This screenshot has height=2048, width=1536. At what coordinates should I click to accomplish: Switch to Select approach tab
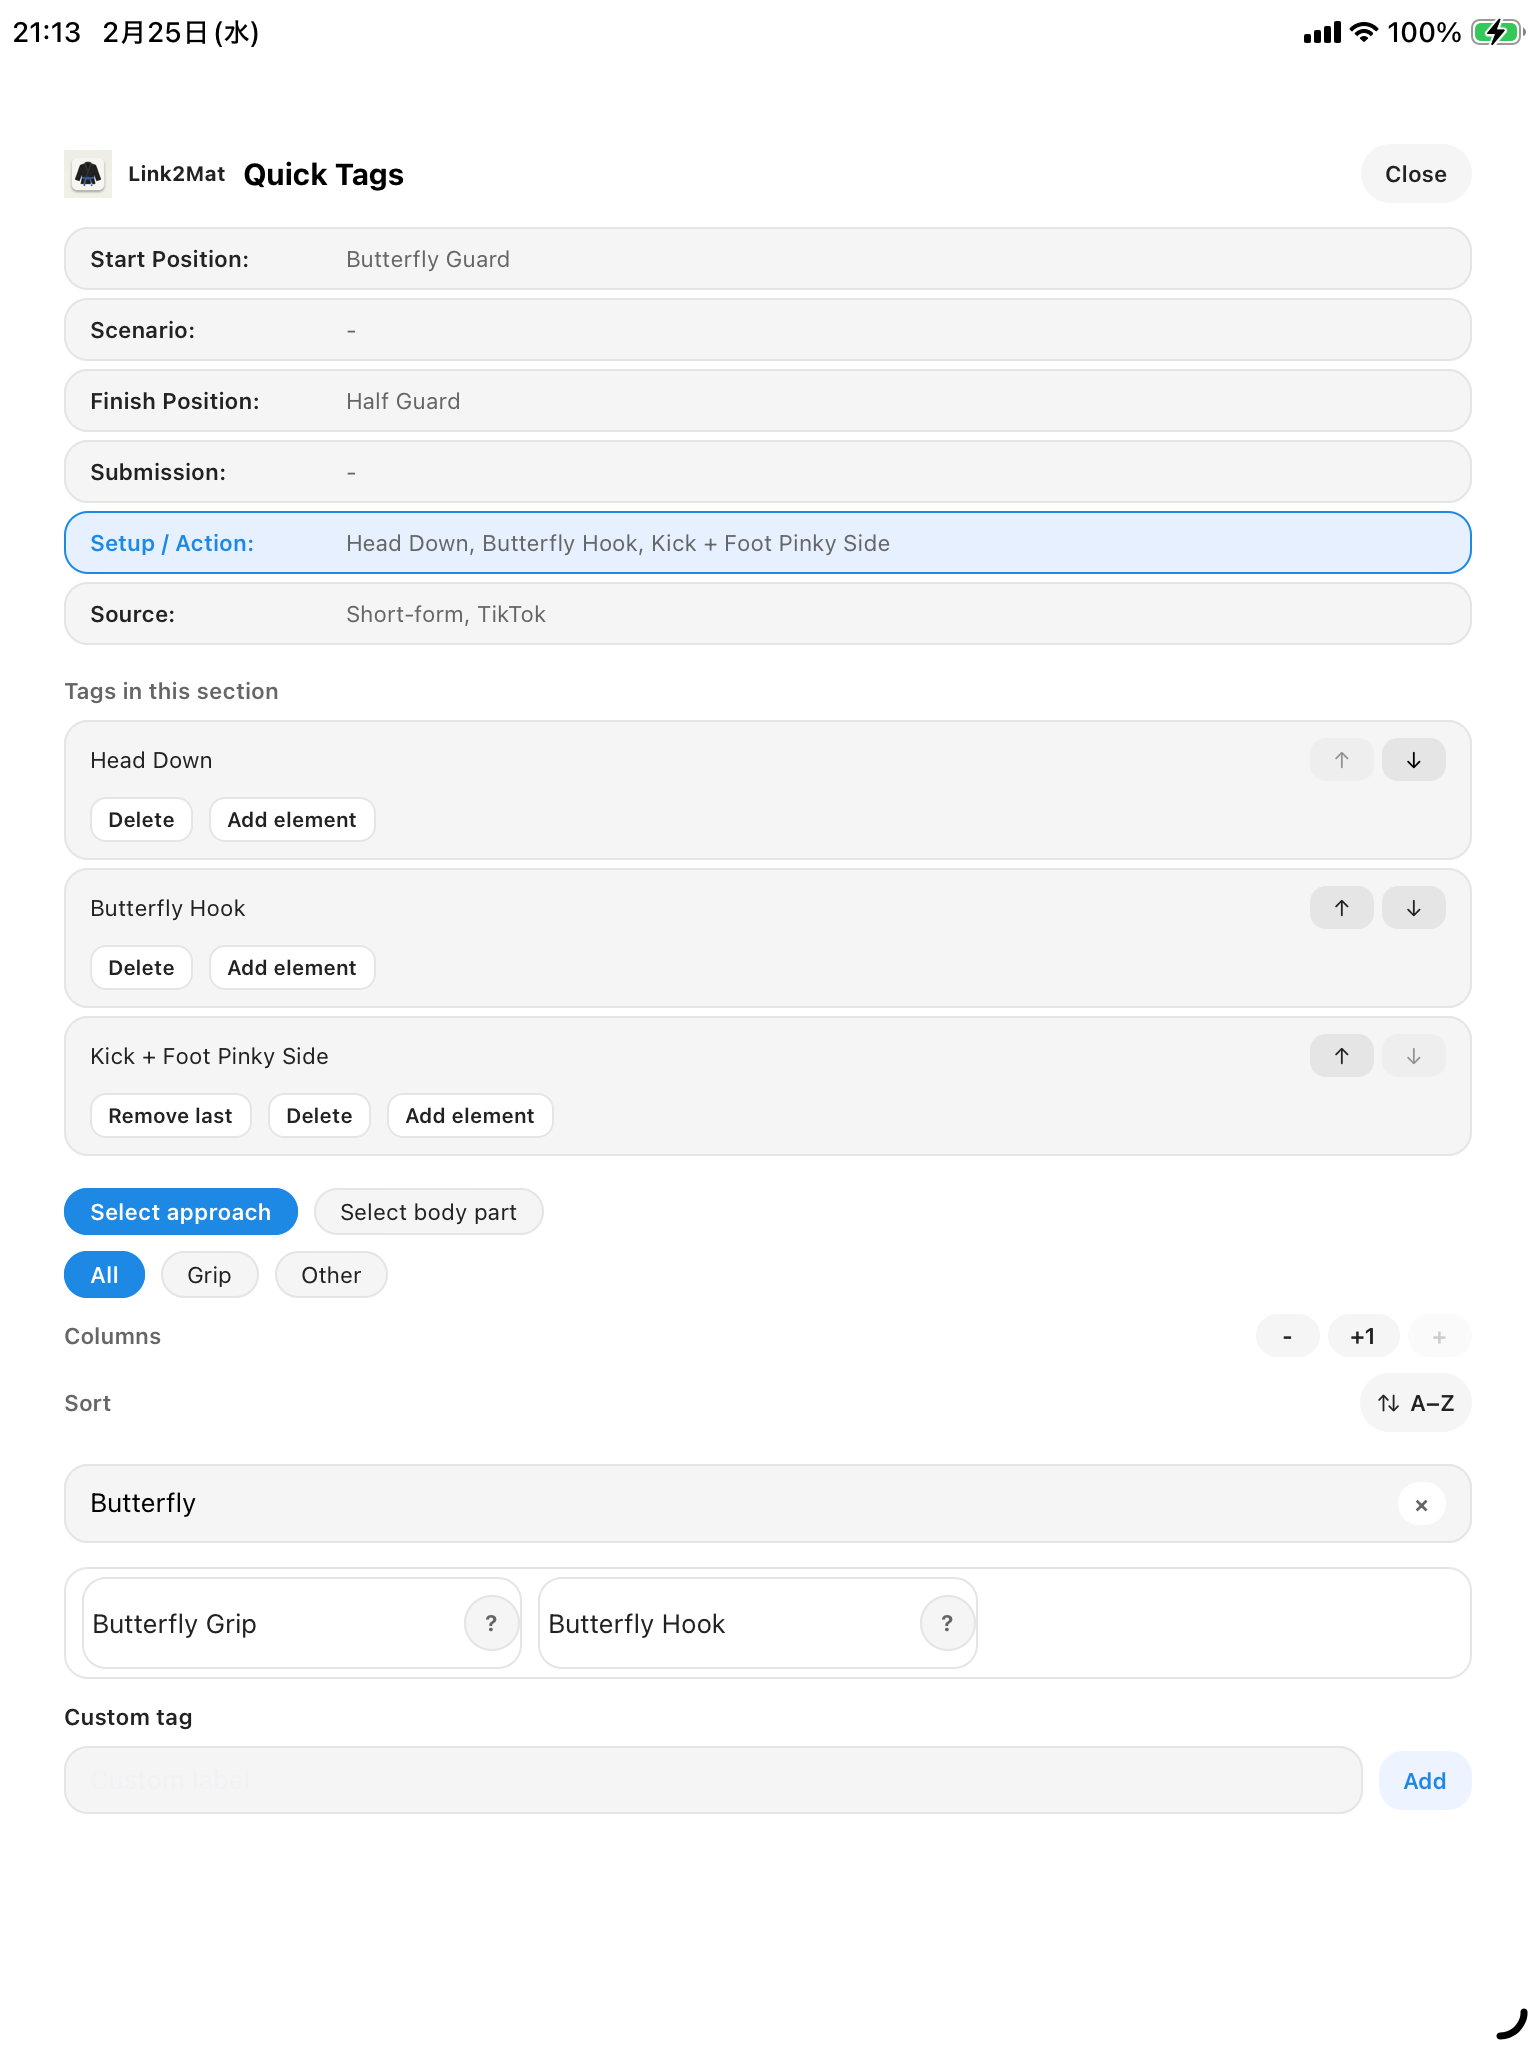(181, 1212)
